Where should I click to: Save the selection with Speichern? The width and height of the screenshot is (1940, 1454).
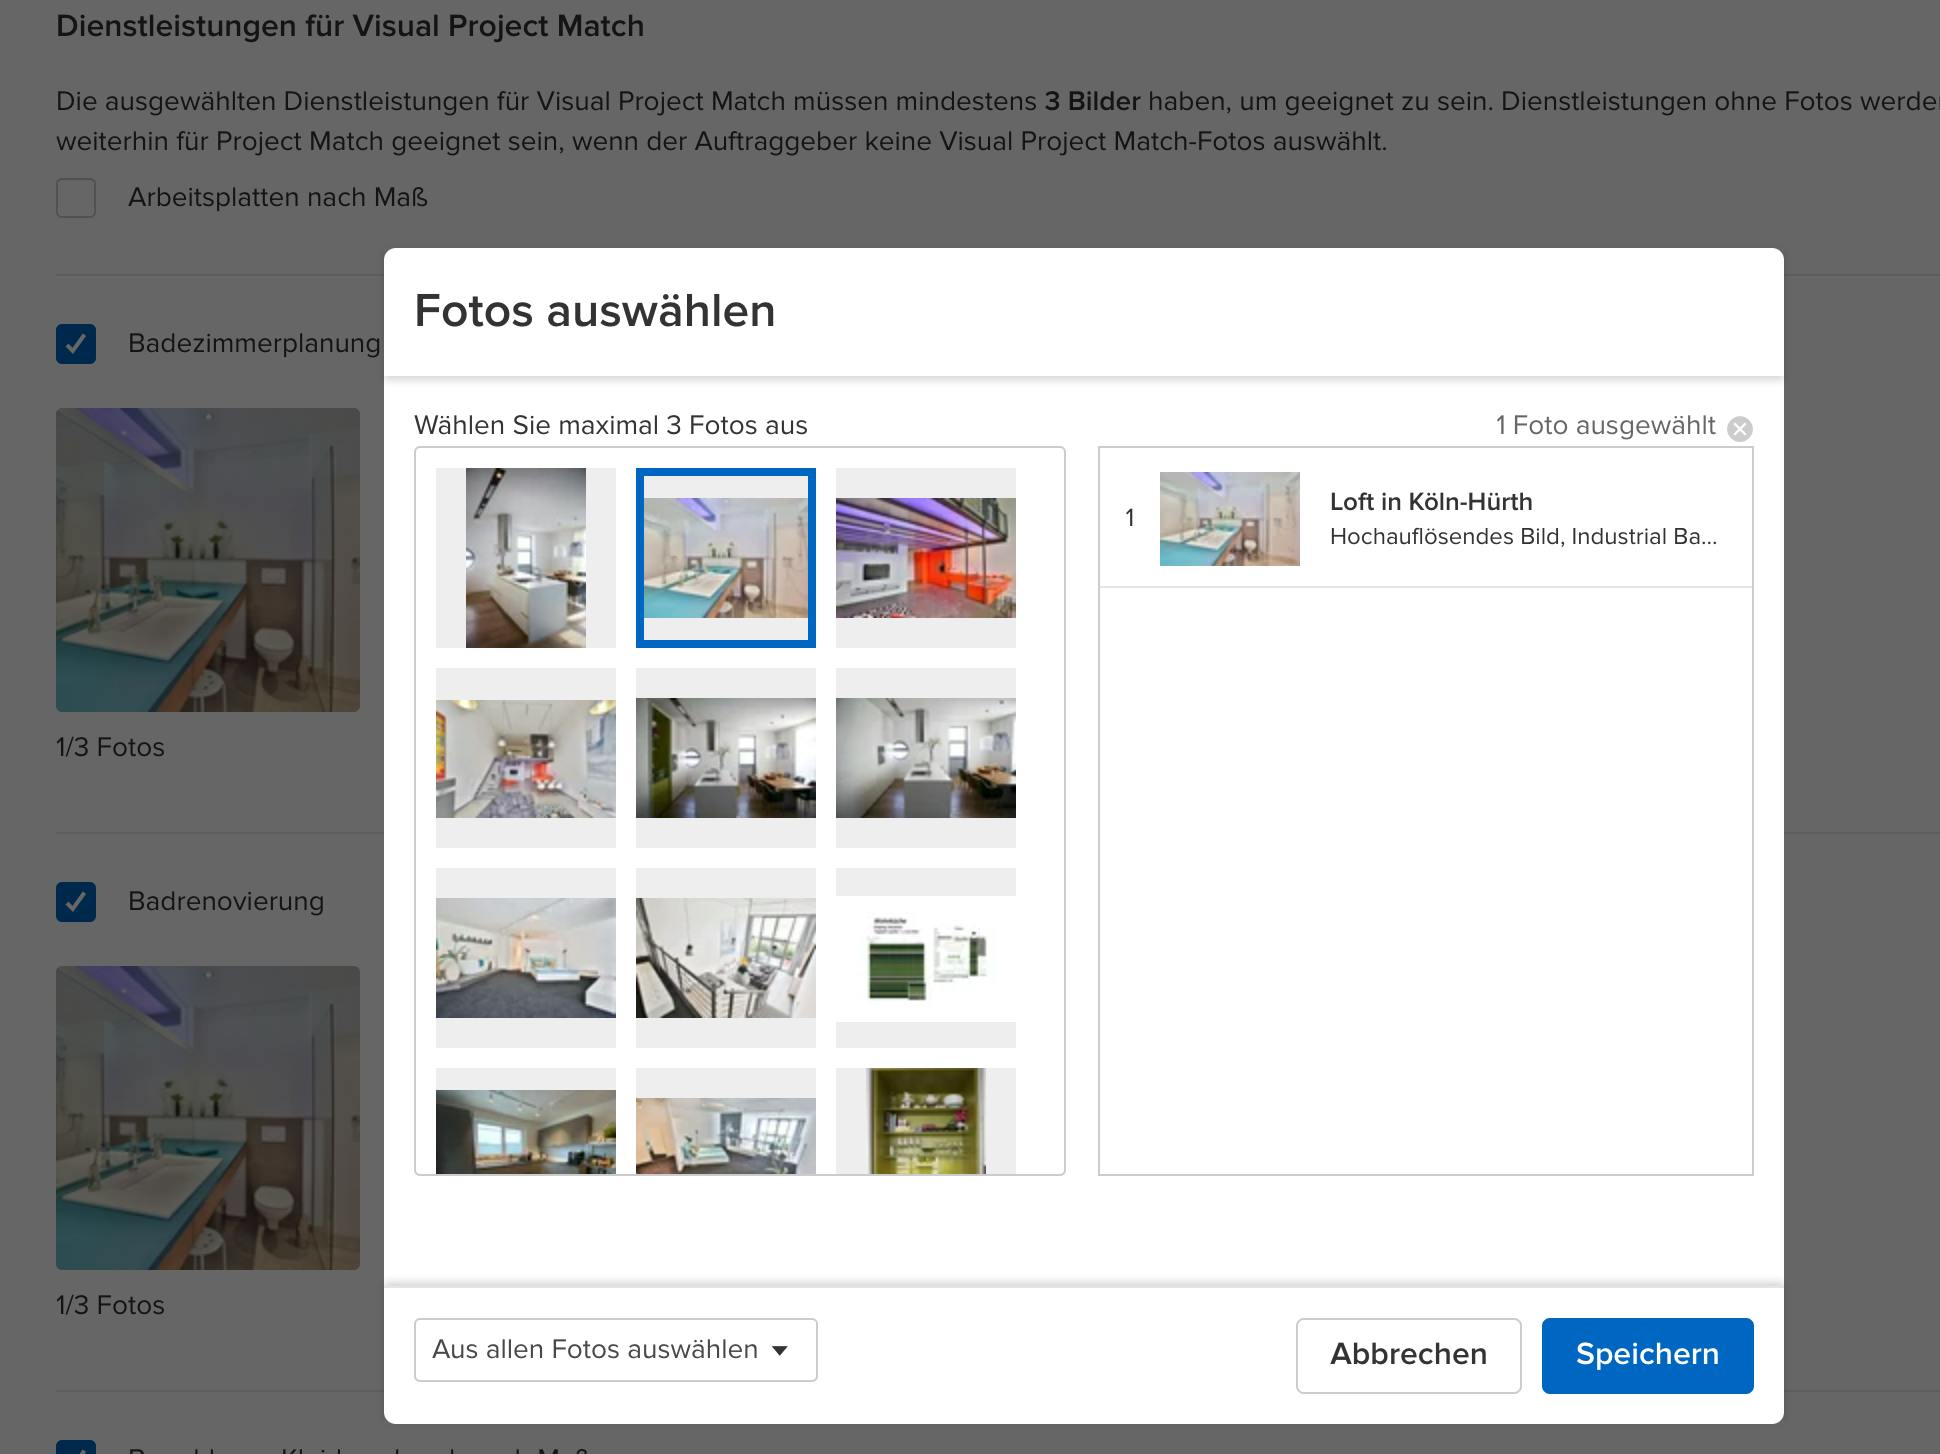1647,1355
